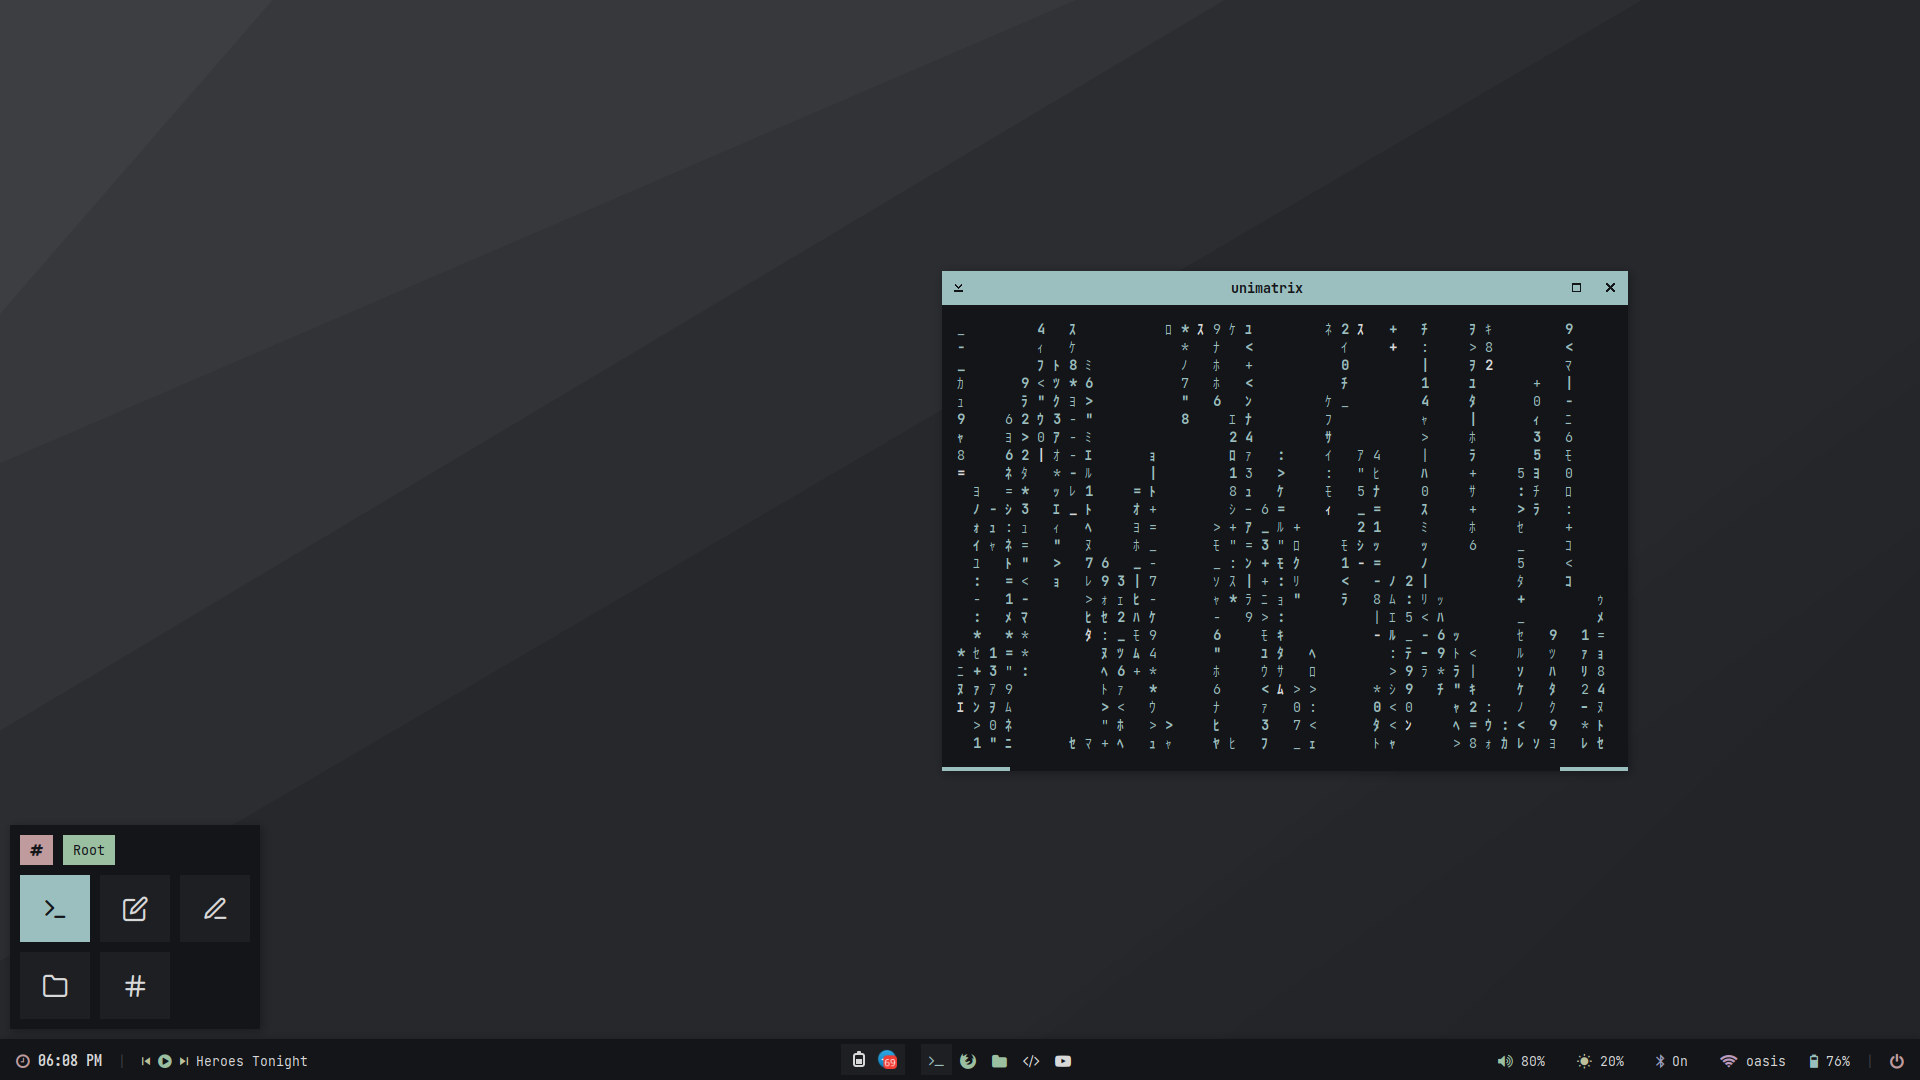Open the power menu icon
The image size is (1920, 1080).
[1896, 1061]
